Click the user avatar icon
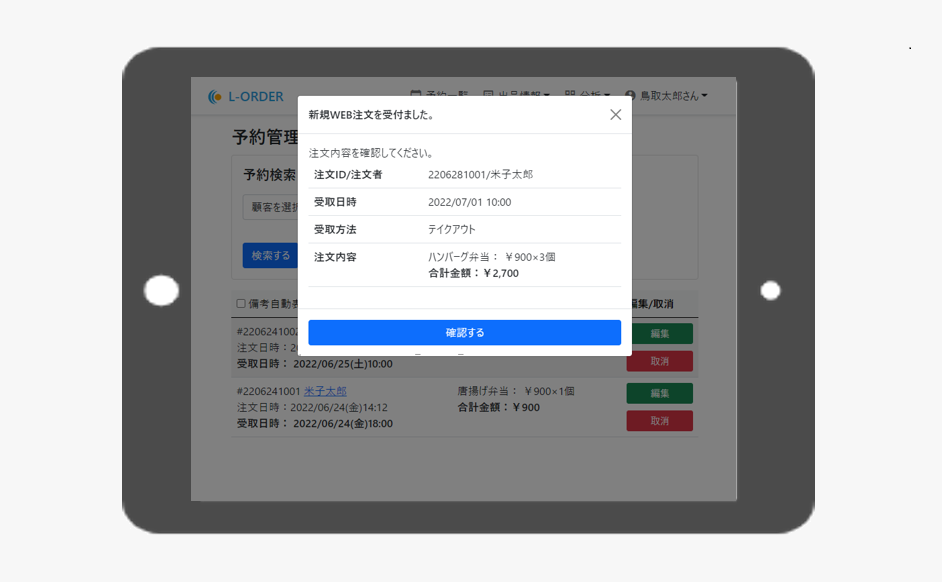942x582 pixels. [631, 96]
